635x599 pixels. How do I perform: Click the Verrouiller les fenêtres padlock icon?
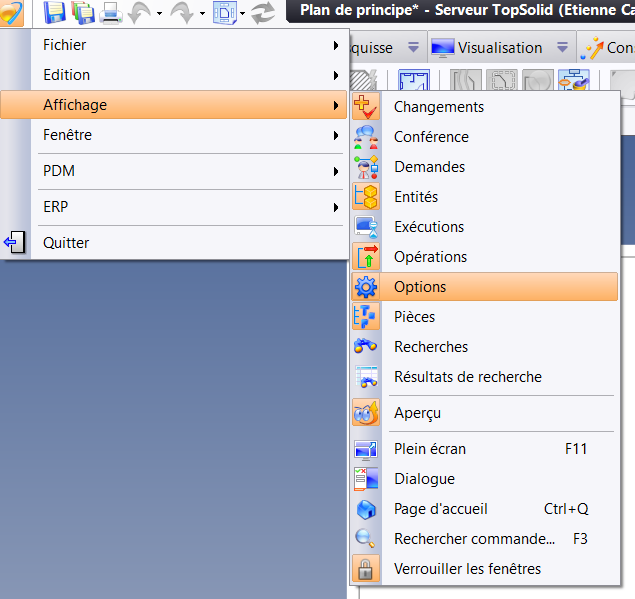[366, 569]
